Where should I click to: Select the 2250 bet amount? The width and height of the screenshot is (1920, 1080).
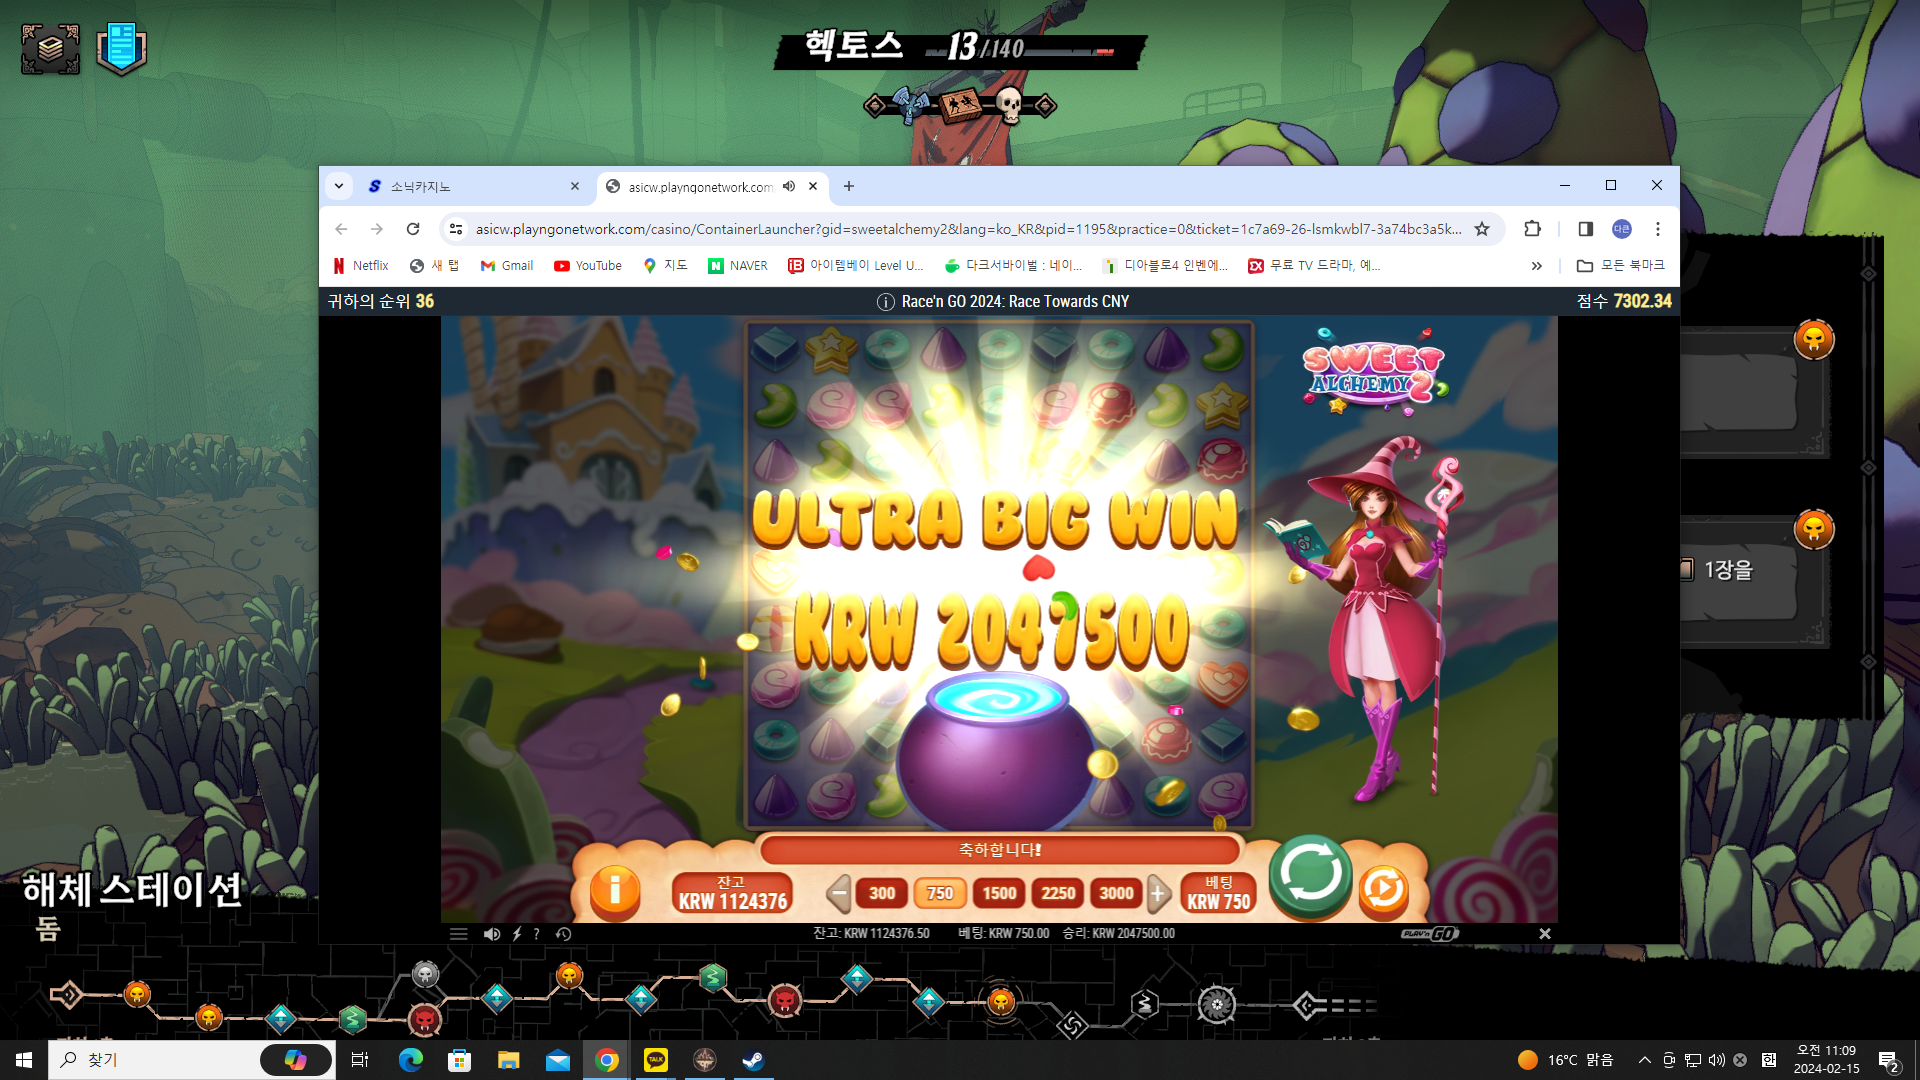pos(1058,893)
